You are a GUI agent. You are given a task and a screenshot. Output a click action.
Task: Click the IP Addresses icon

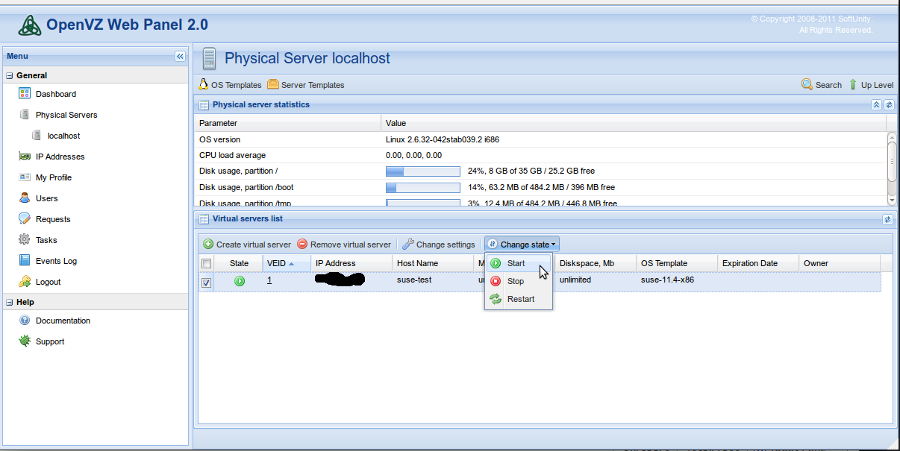point(24,156)
